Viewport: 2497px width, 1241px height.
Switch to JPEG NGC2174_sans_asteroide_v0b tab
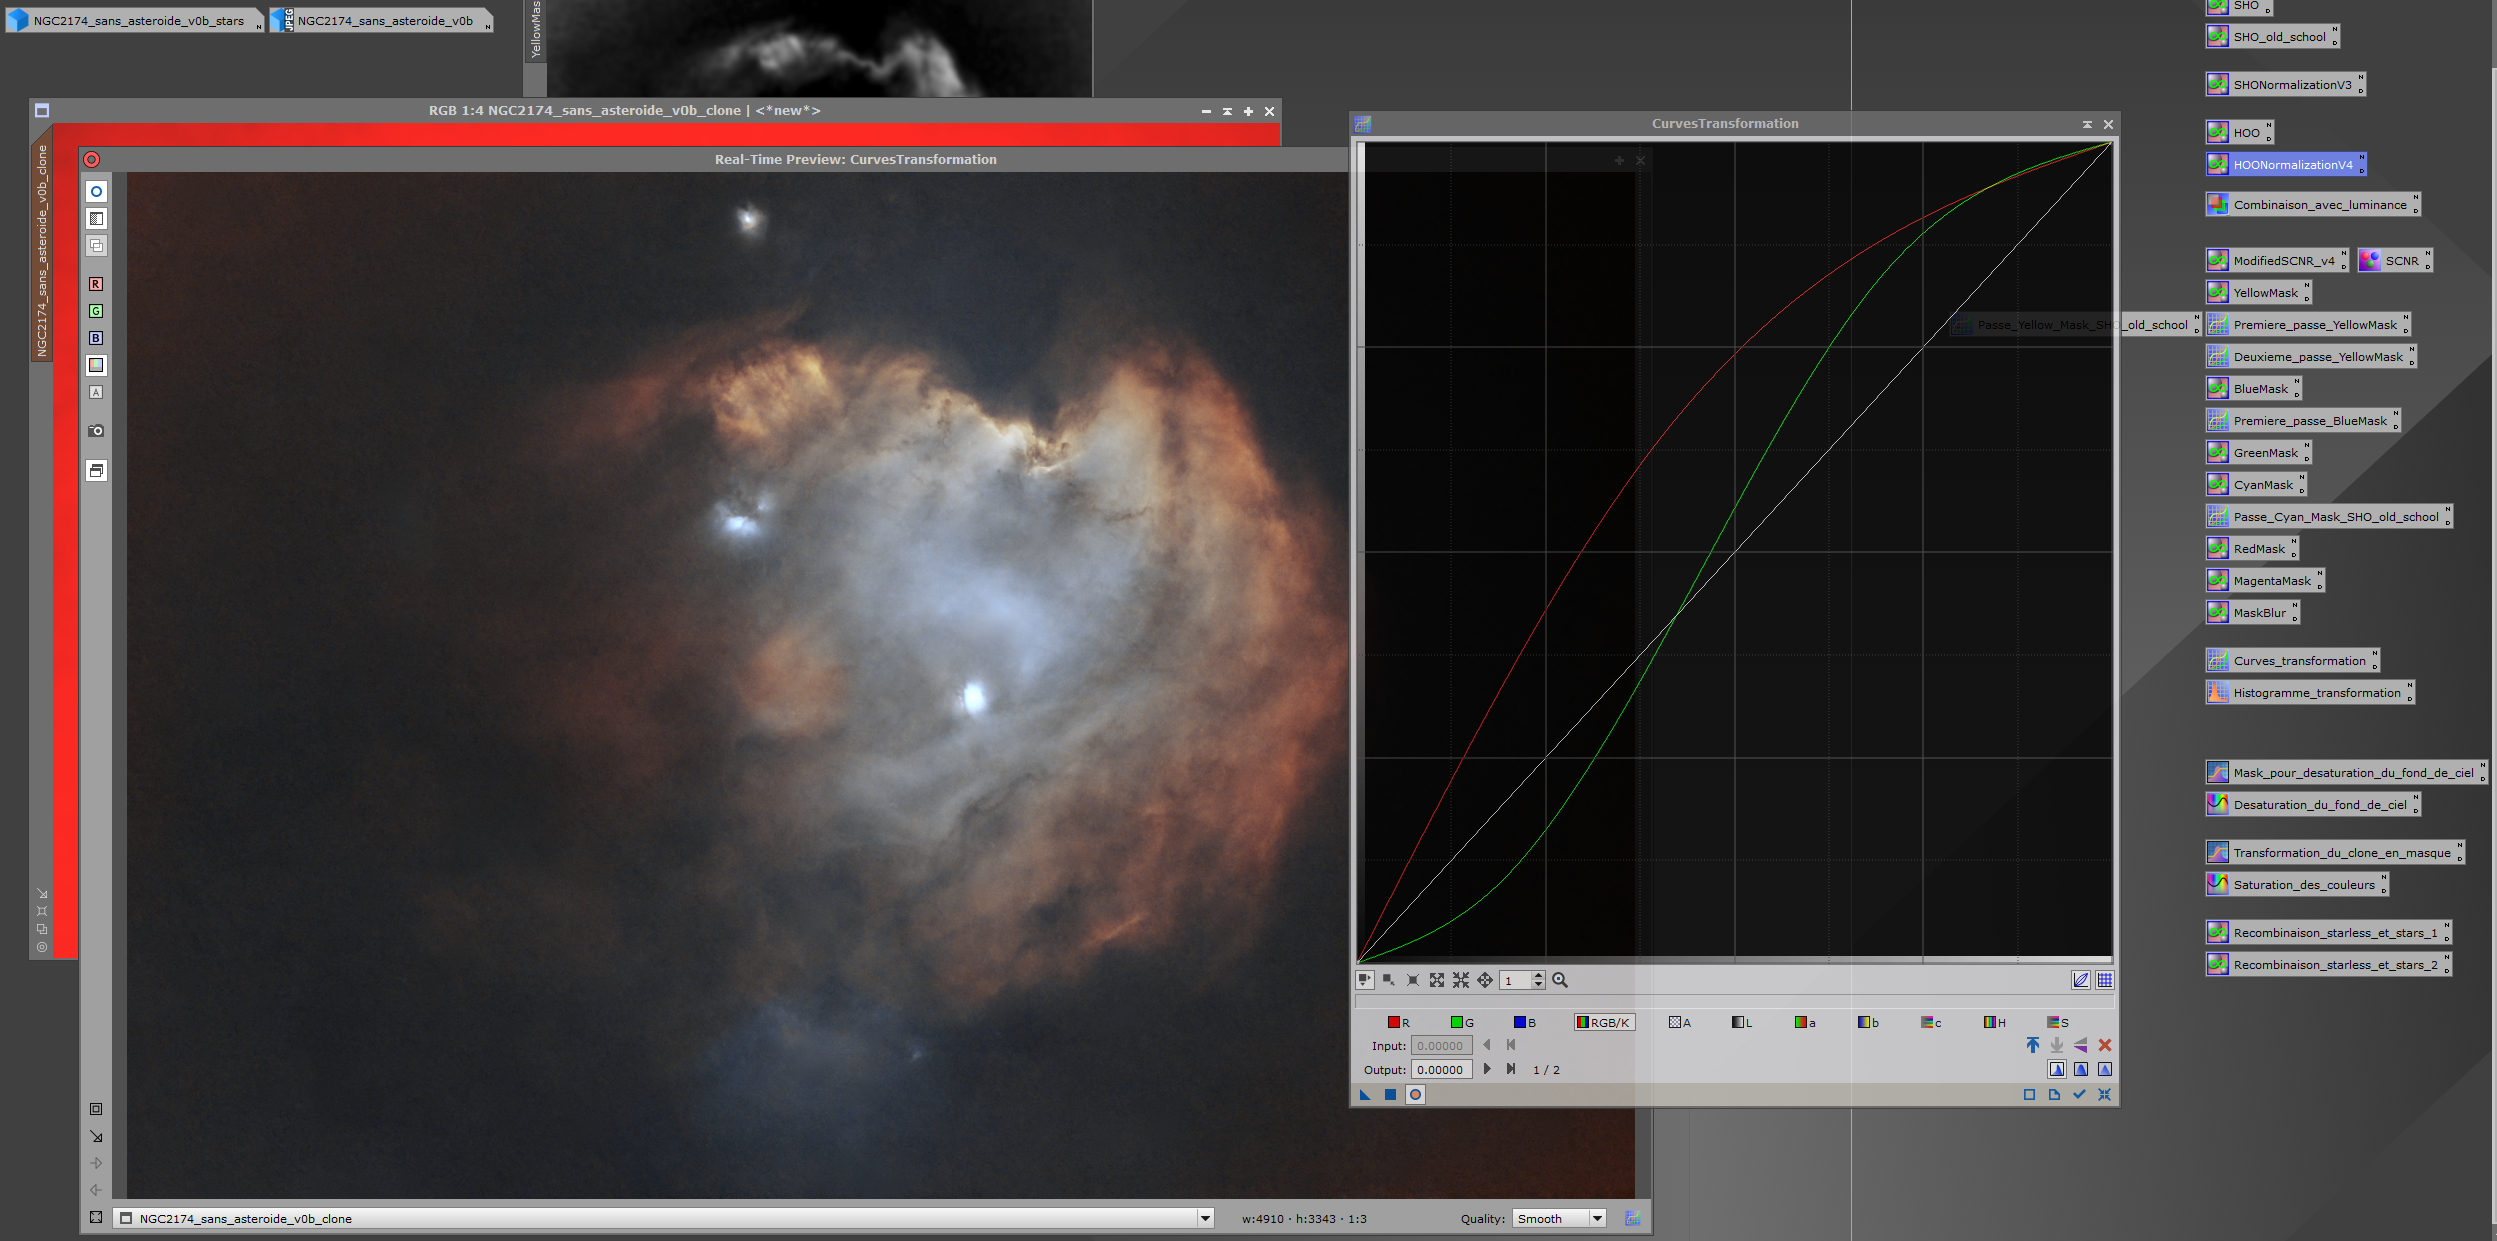(380, 21)
